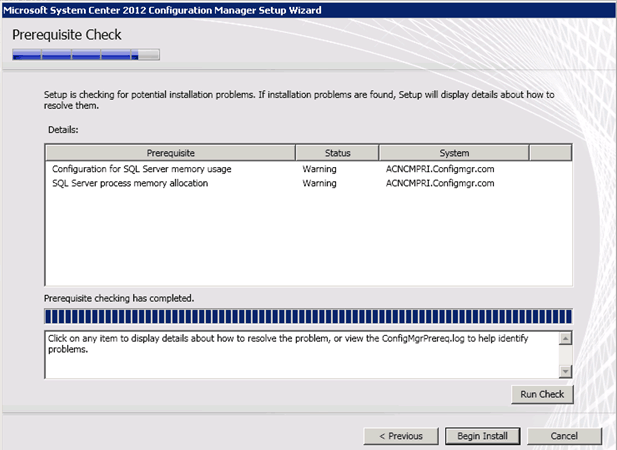Viewport: 617px width, 450px height.
Task: Click 'Prerequisite checking has completed.' text
Action: click(x=119, y=299)
